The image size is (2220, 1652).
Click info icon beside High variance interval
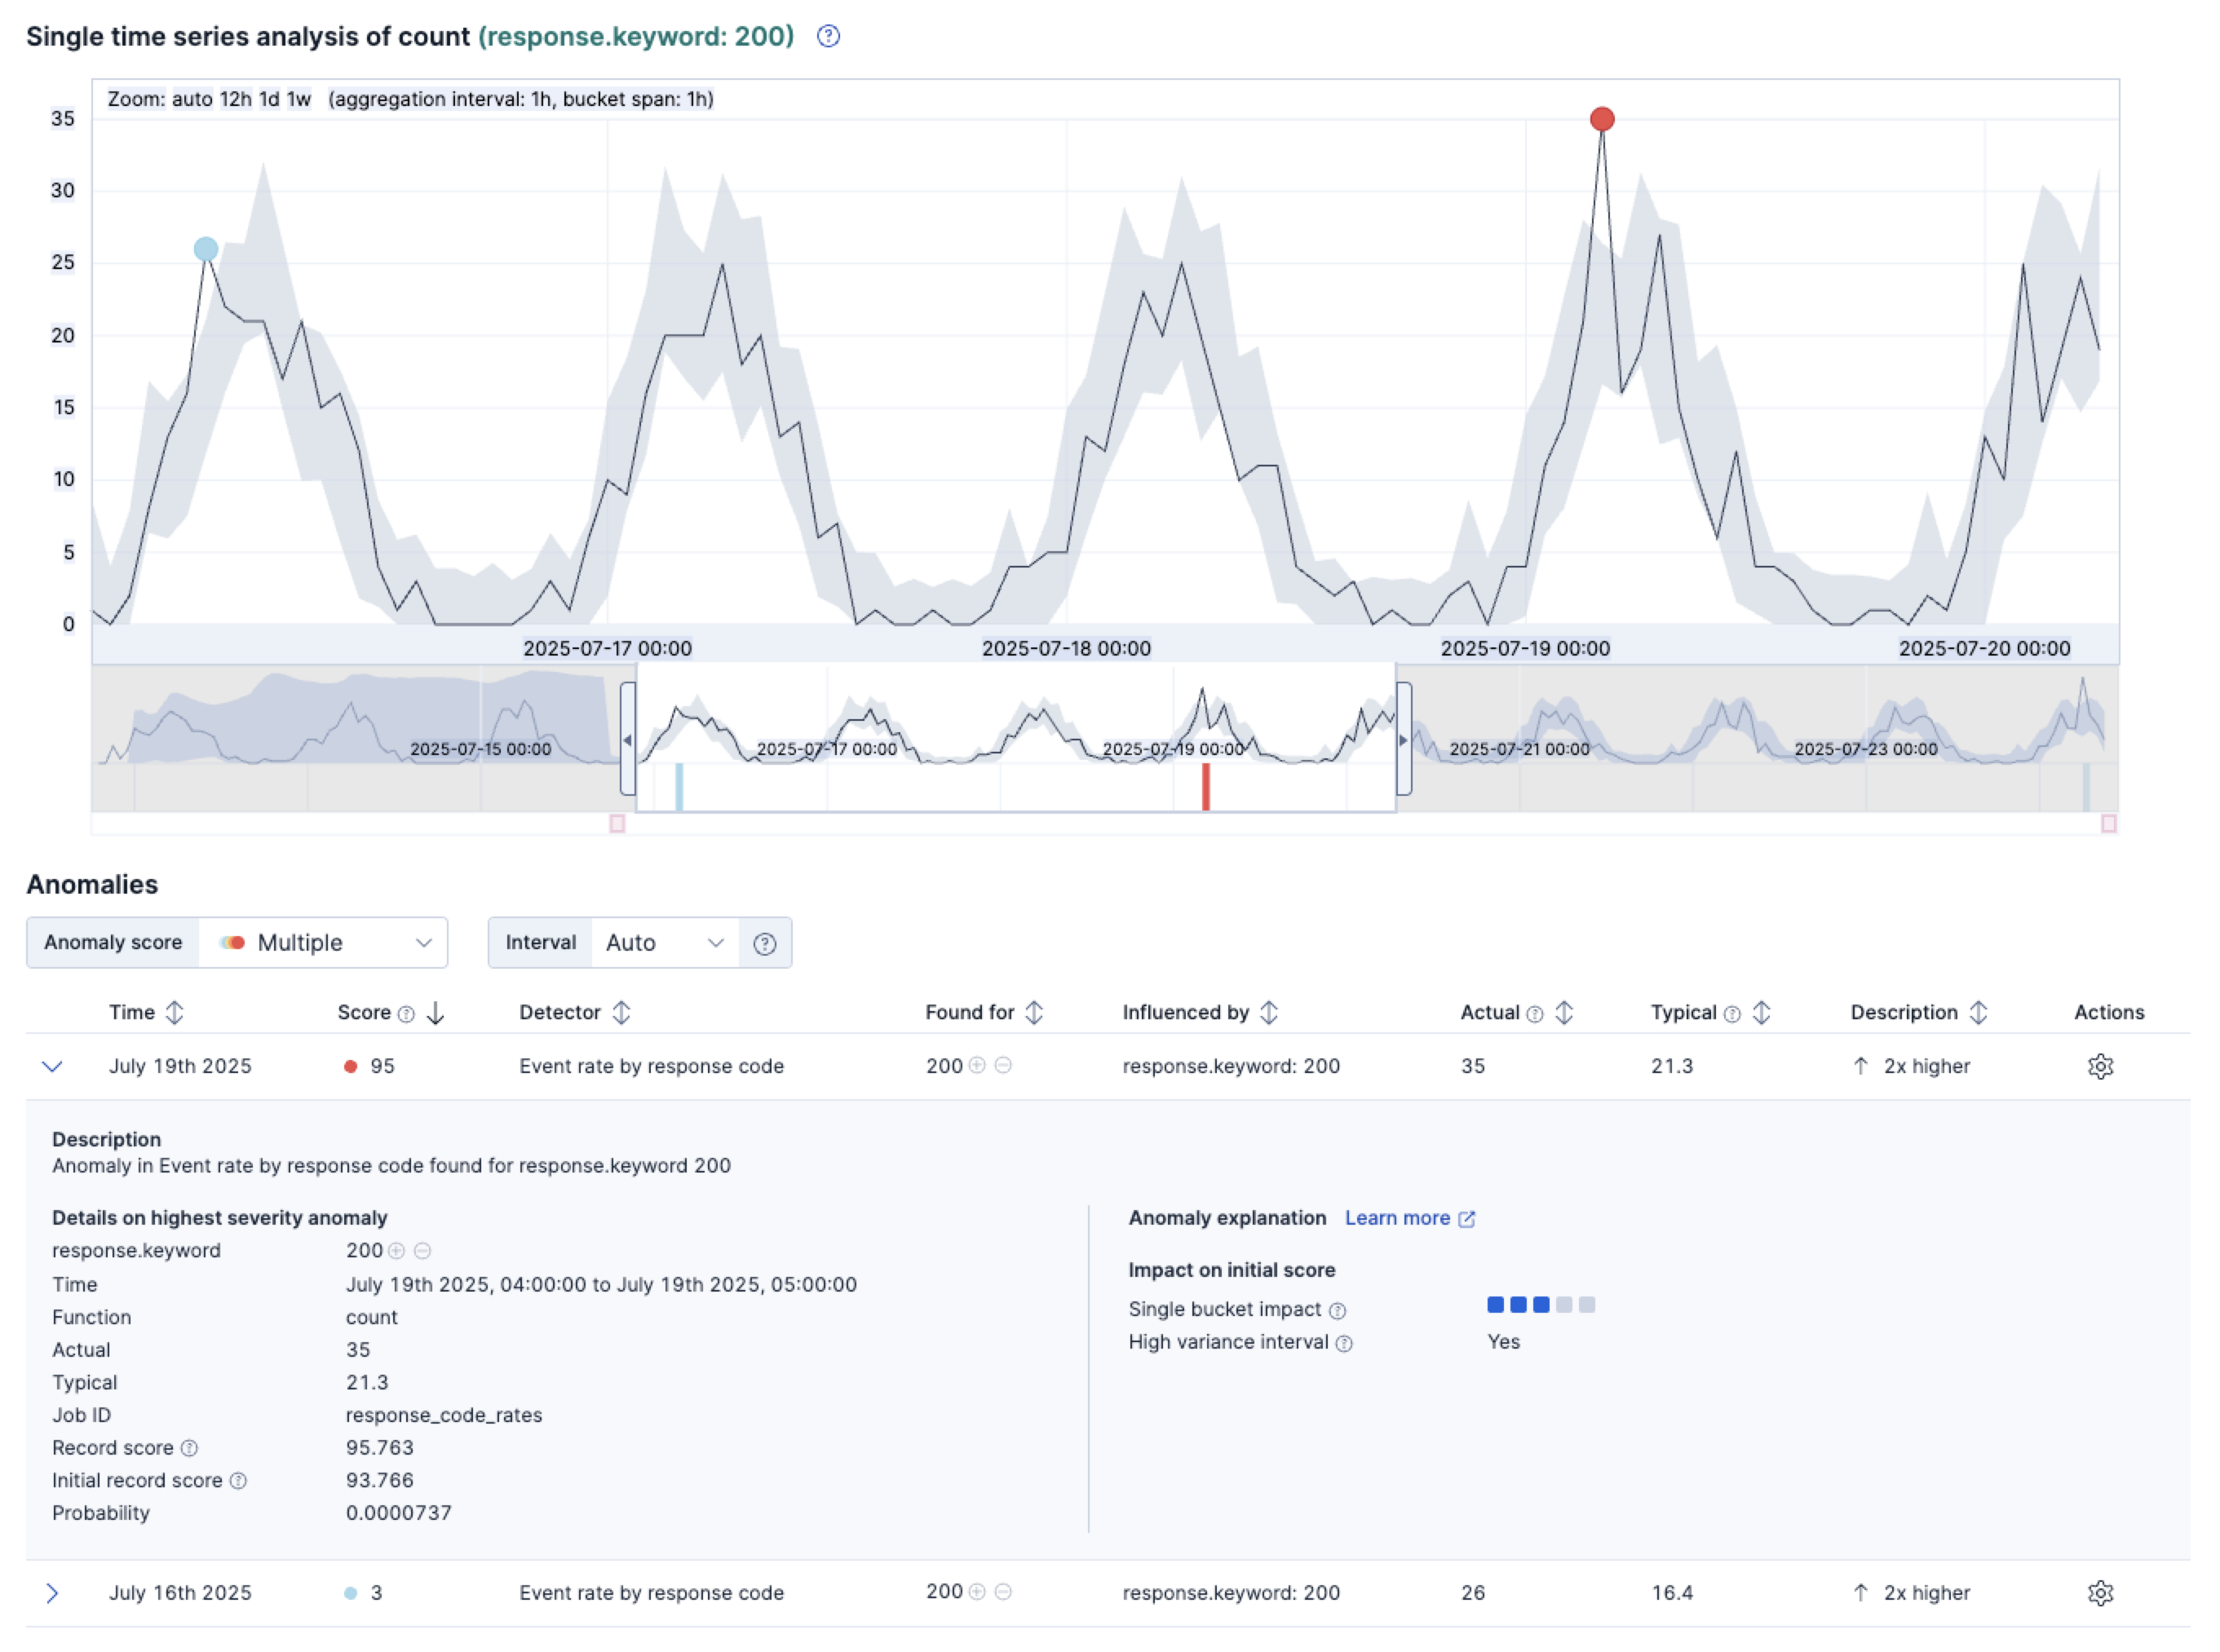(1345, 1342)
